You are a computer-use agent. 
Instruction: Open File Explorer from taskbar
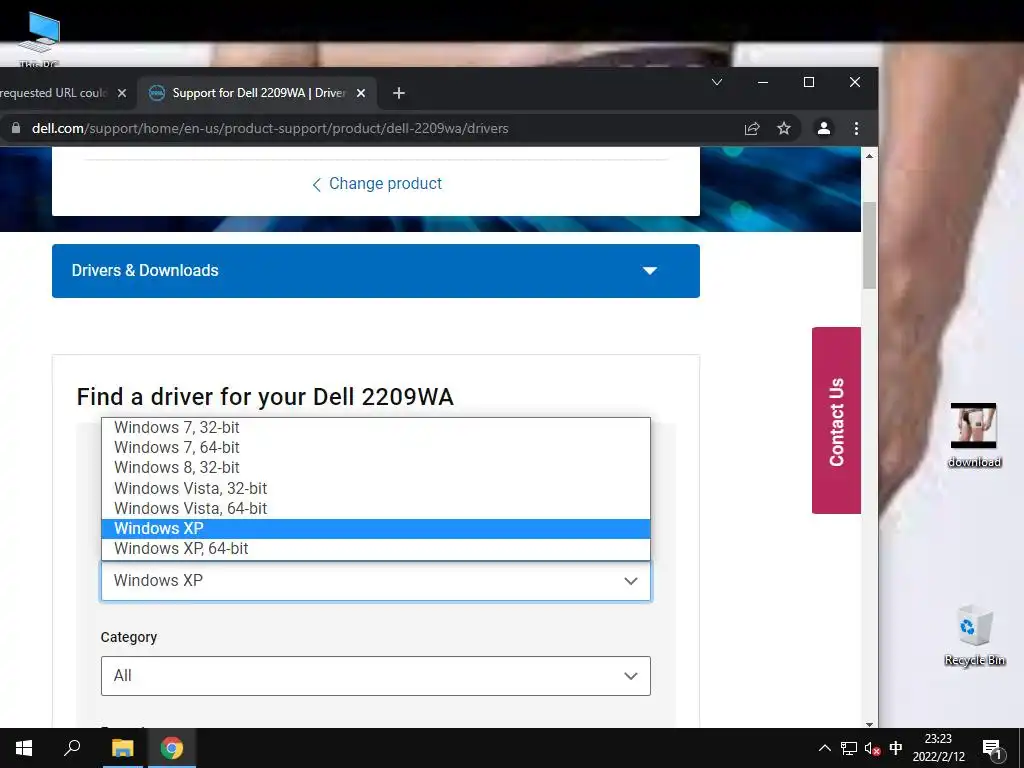(x=122, y=748)
